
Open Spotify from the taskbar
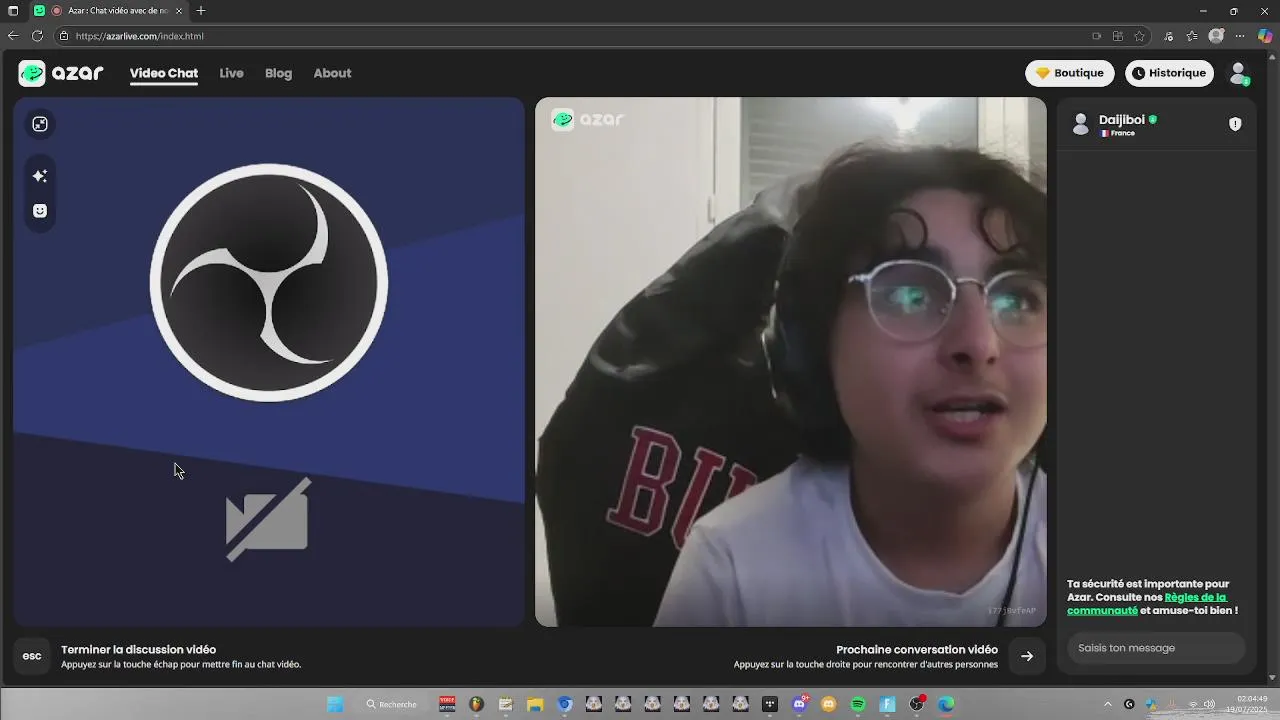[858, 704]
